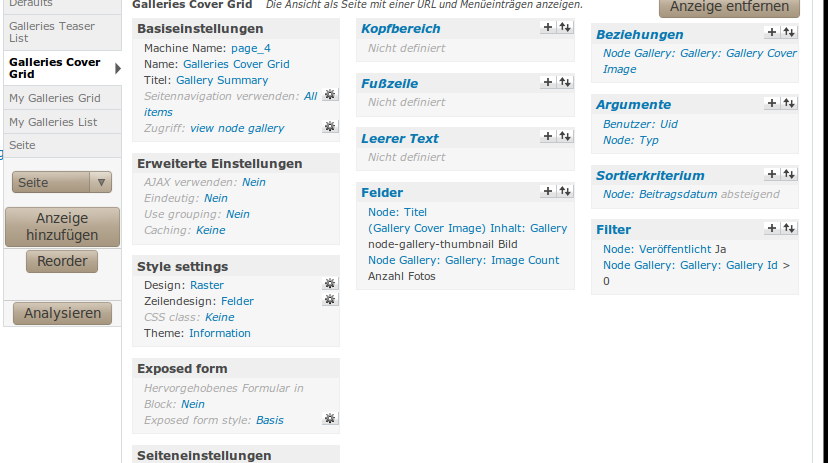The width and height of the screenshot is (828, 463).
Task: Click the Anzeige entfernen button
Action: tap(729, 7)
